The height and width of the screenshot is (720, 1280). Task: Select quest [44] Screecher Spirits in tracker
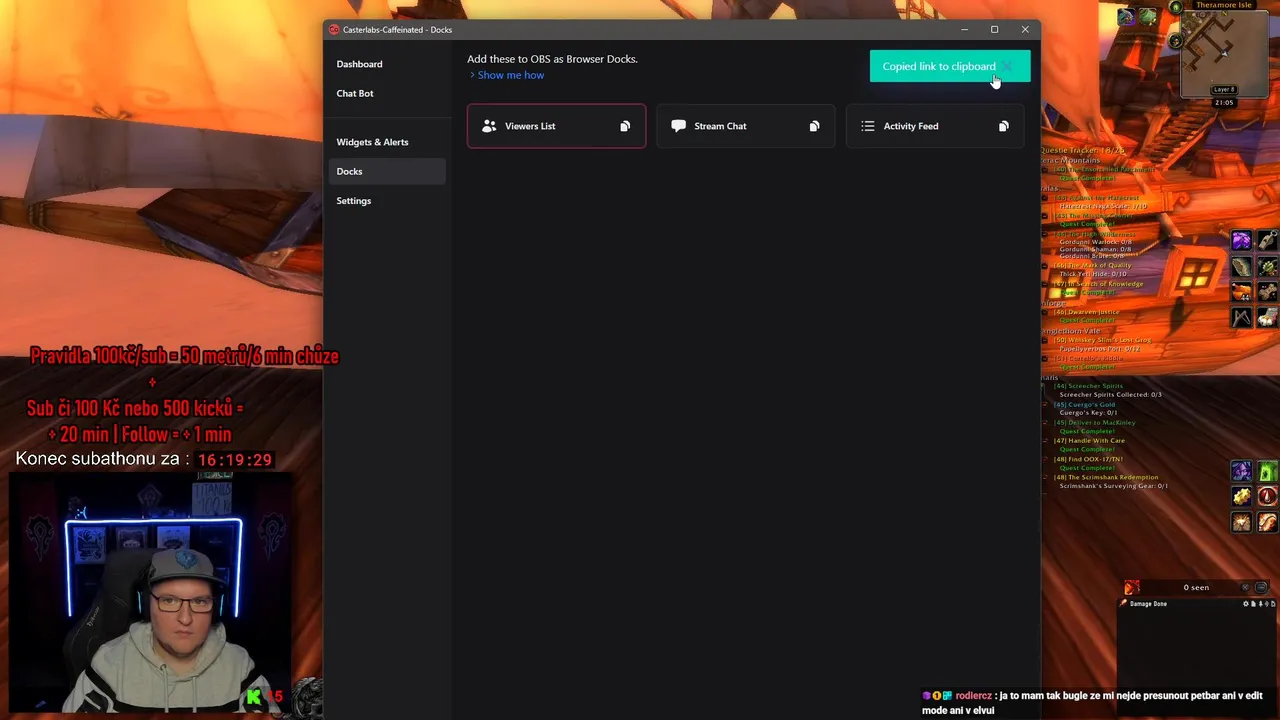pos(1090,386)
